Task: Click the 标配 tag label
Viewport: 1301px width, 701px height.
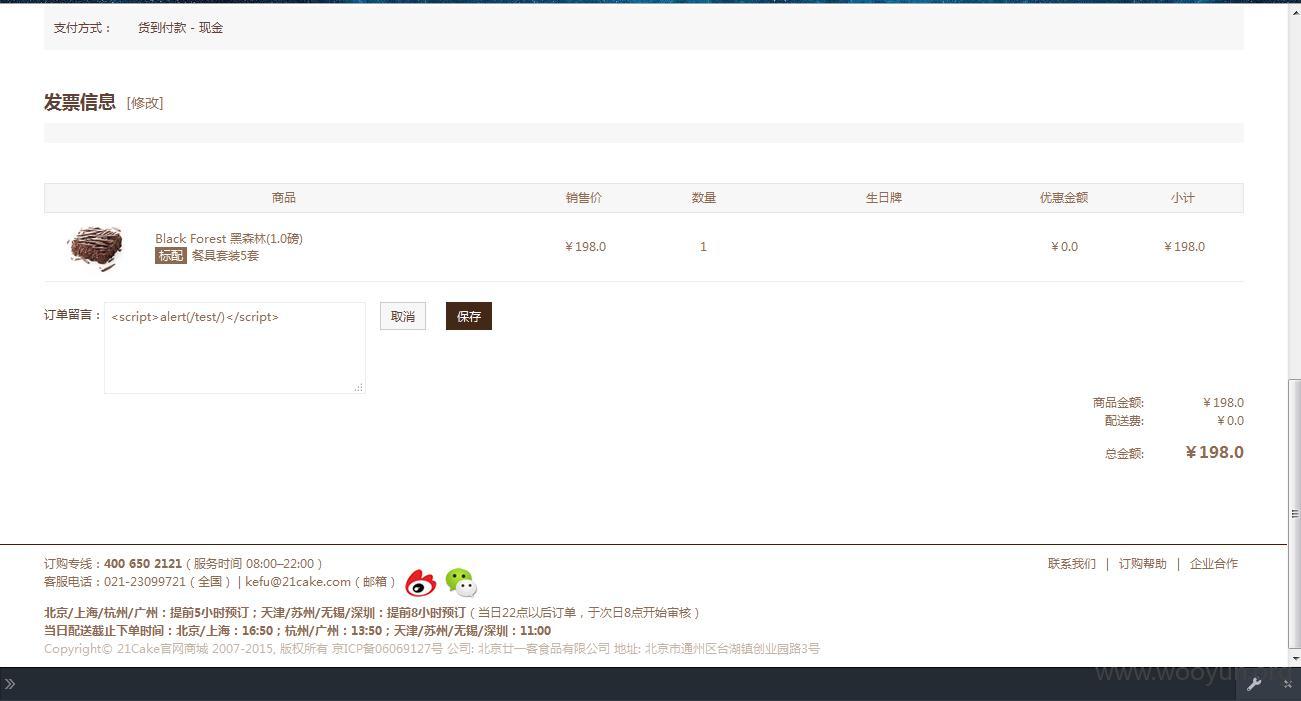Action: pyautogui.click(x=171, y=256)
